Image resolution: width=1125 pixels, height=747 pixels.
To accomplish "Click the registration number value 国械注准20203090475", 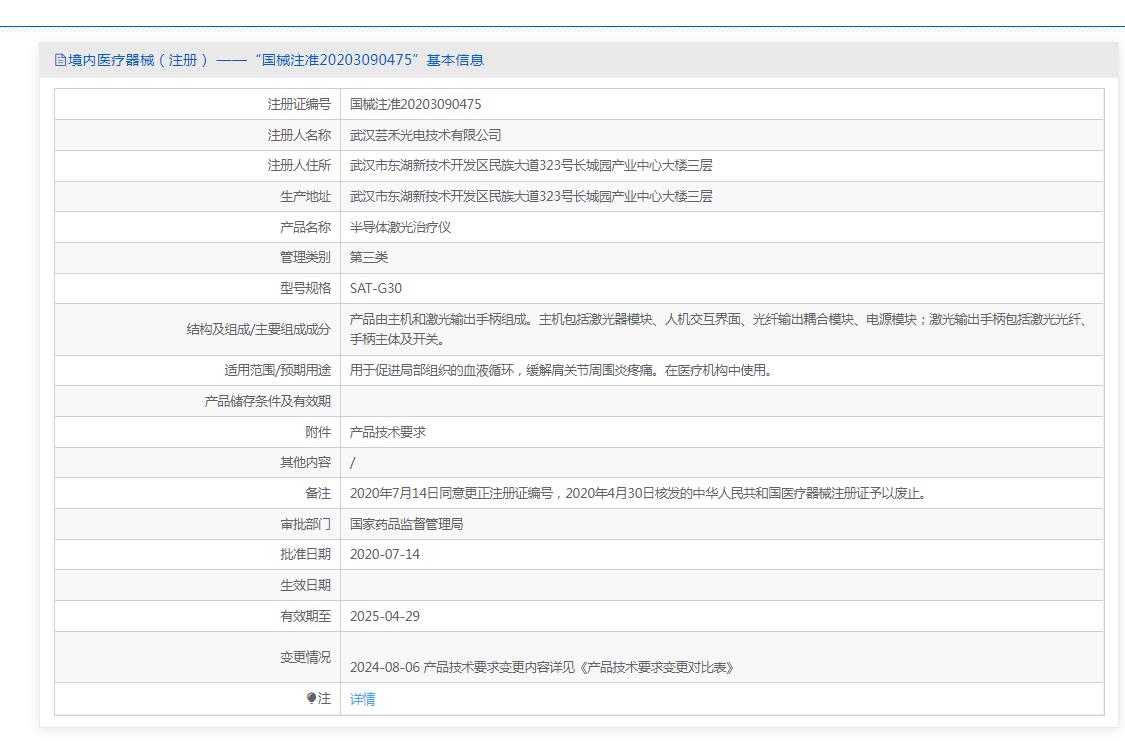I will (x=415, y=104).
